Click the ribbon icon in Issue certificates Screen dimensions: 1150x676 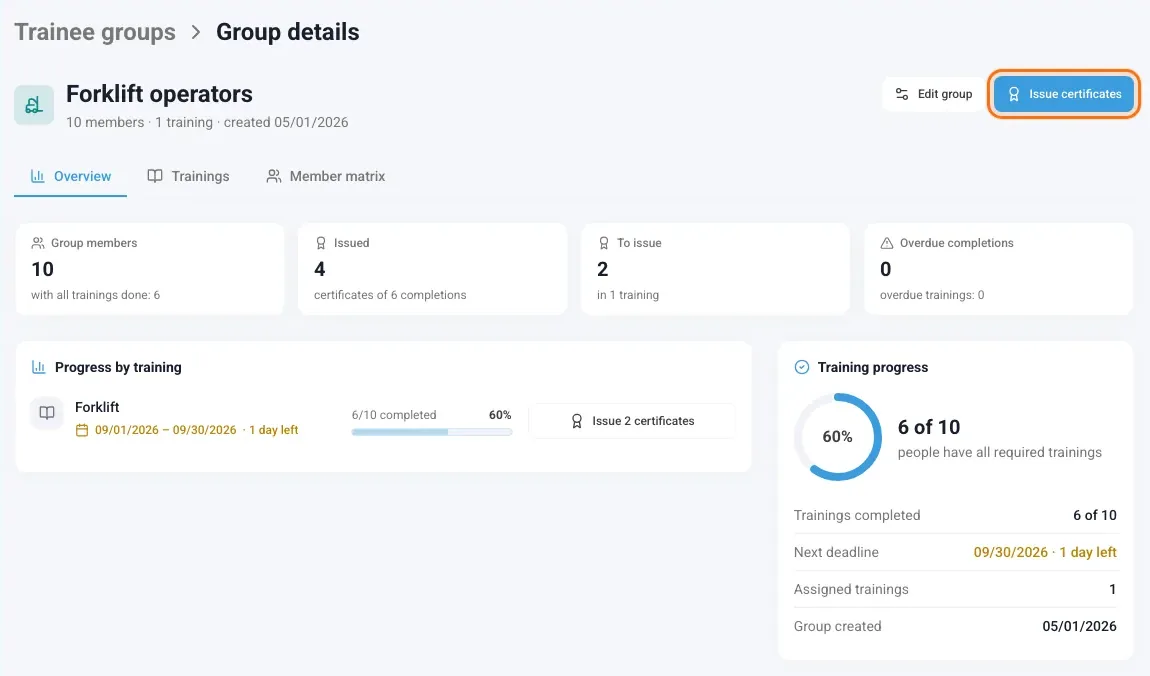pyautogui.click(x=1014, y=95)
